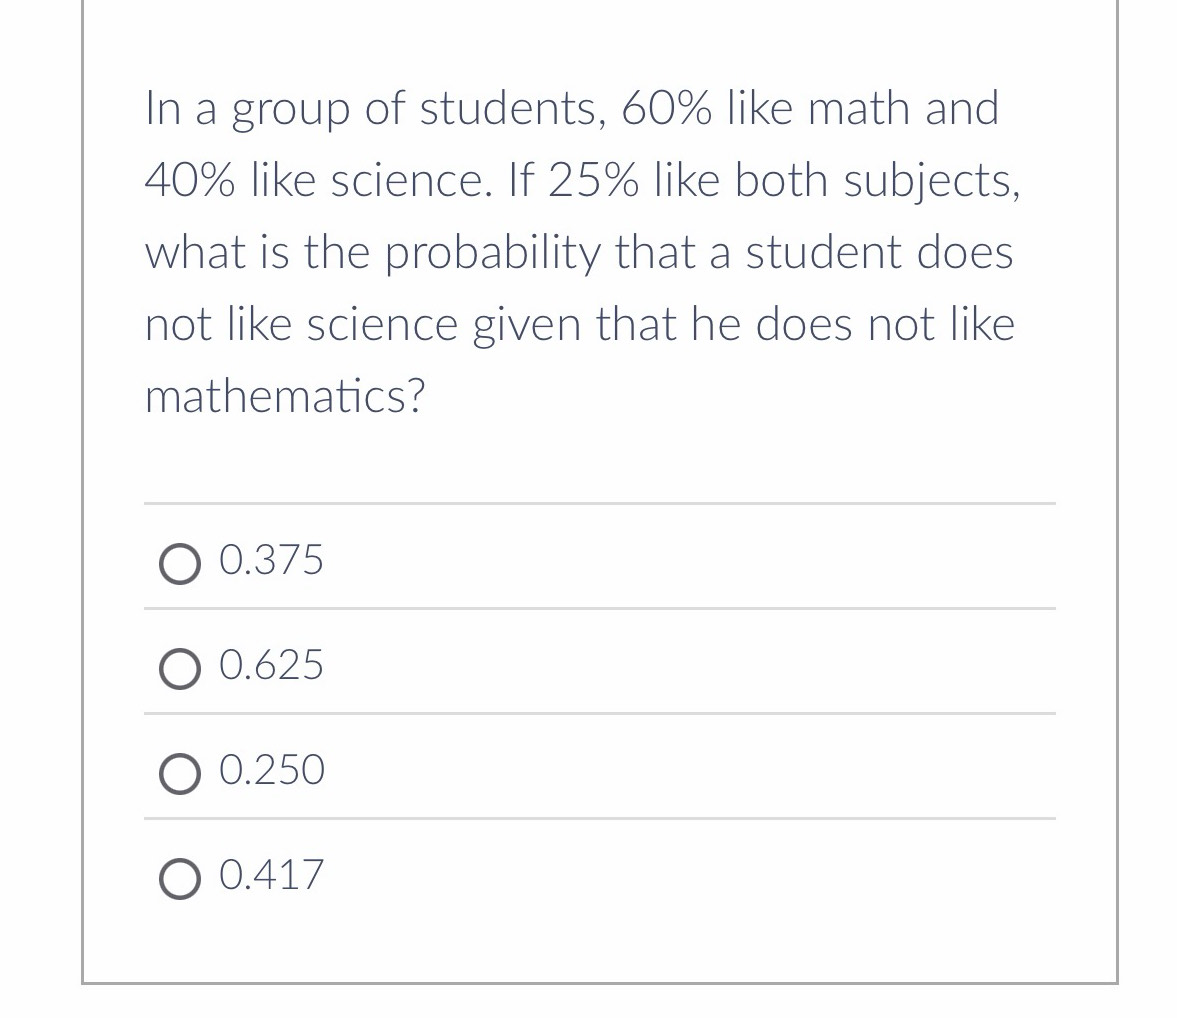Select the 0.375 radio button
1177x1018 pixels.
pyautogui.click(x=178, y=562)
